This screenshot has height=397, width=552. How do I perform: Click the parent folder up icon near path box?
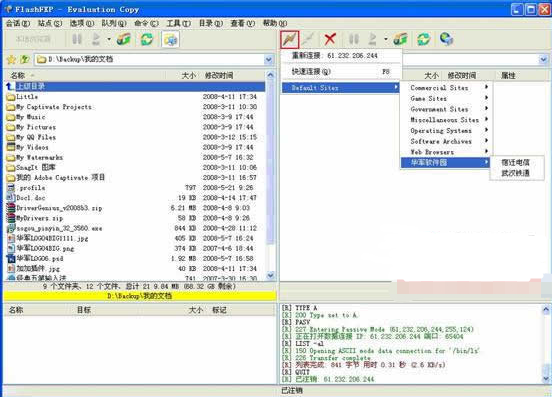24,59
